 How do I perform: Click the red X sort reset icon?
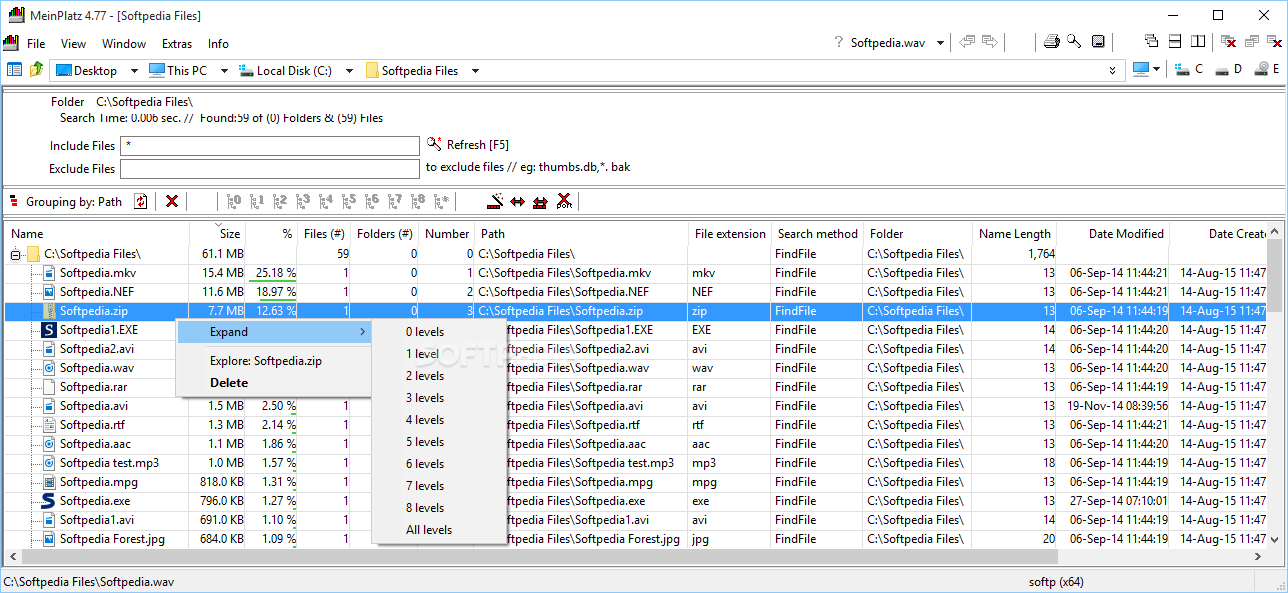[564, 201]
